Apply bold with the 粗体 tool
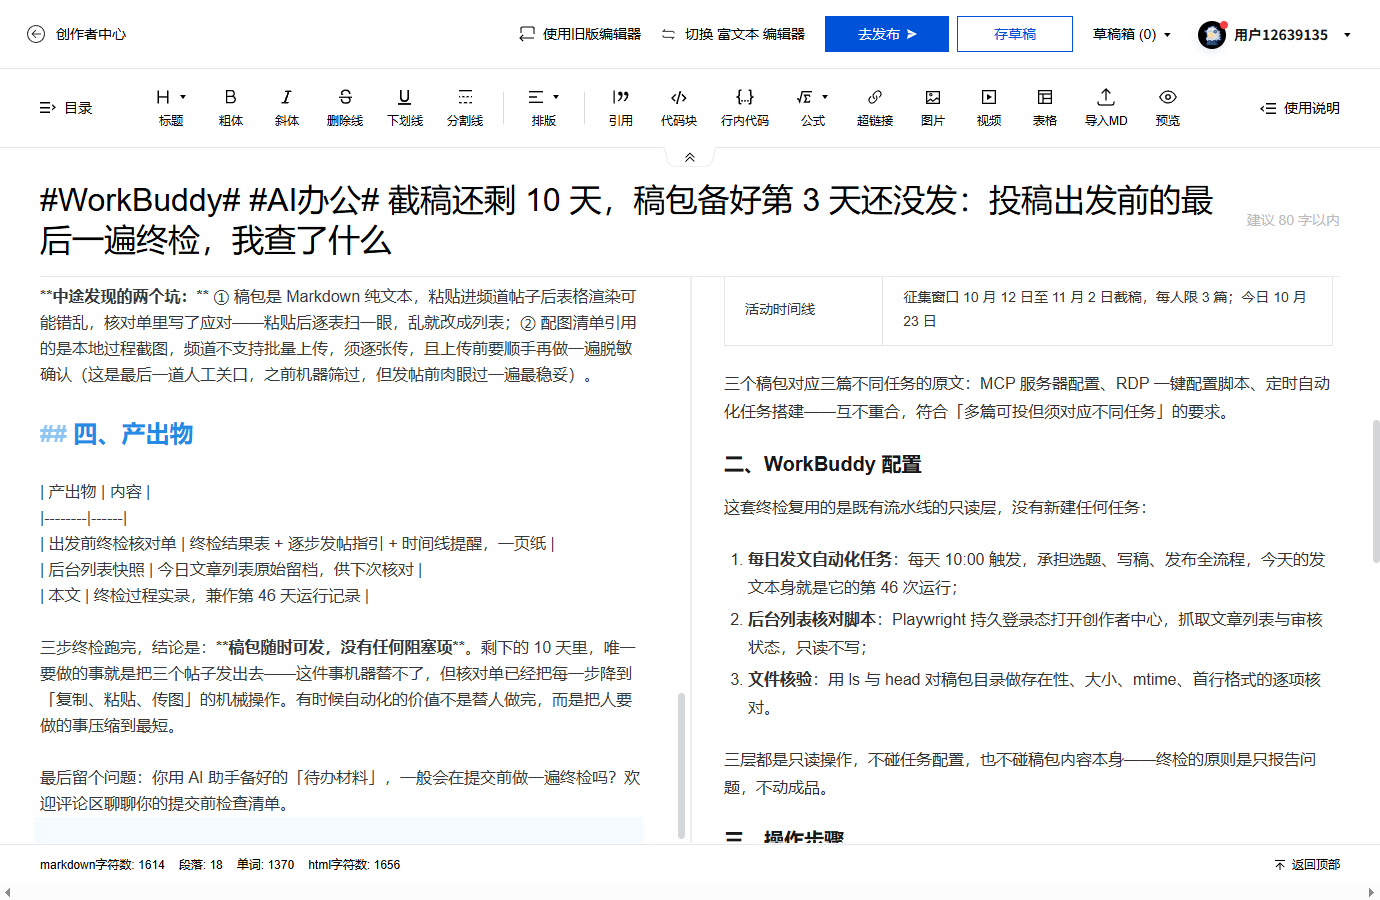The height and width of the screenshot is (900, 1380). pos(231,108)
